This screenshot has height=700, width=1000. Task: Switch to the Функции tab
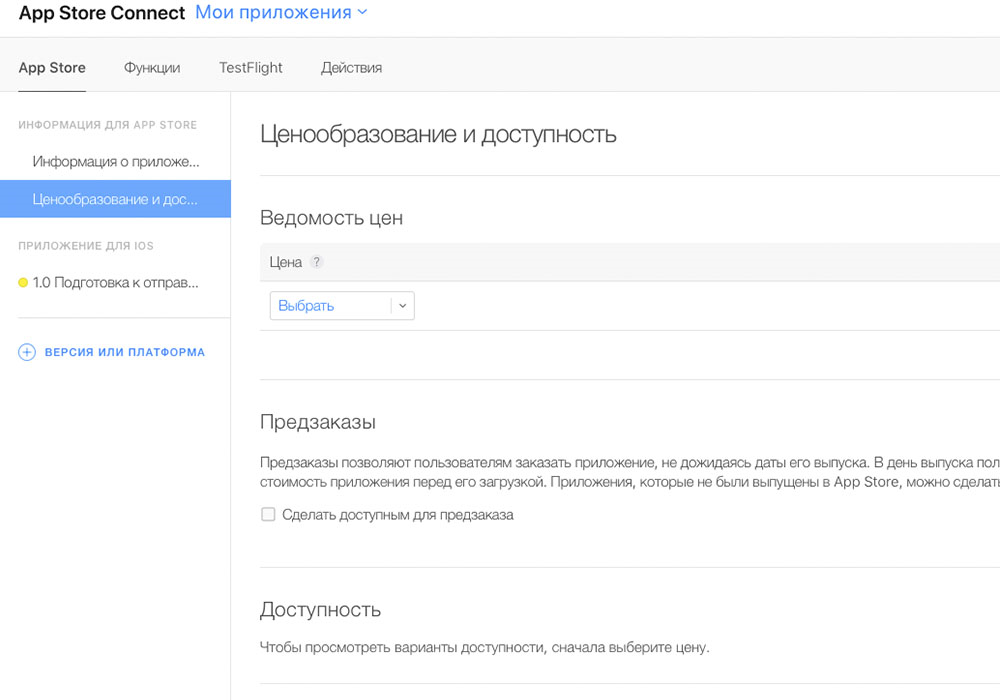[152, 68]
